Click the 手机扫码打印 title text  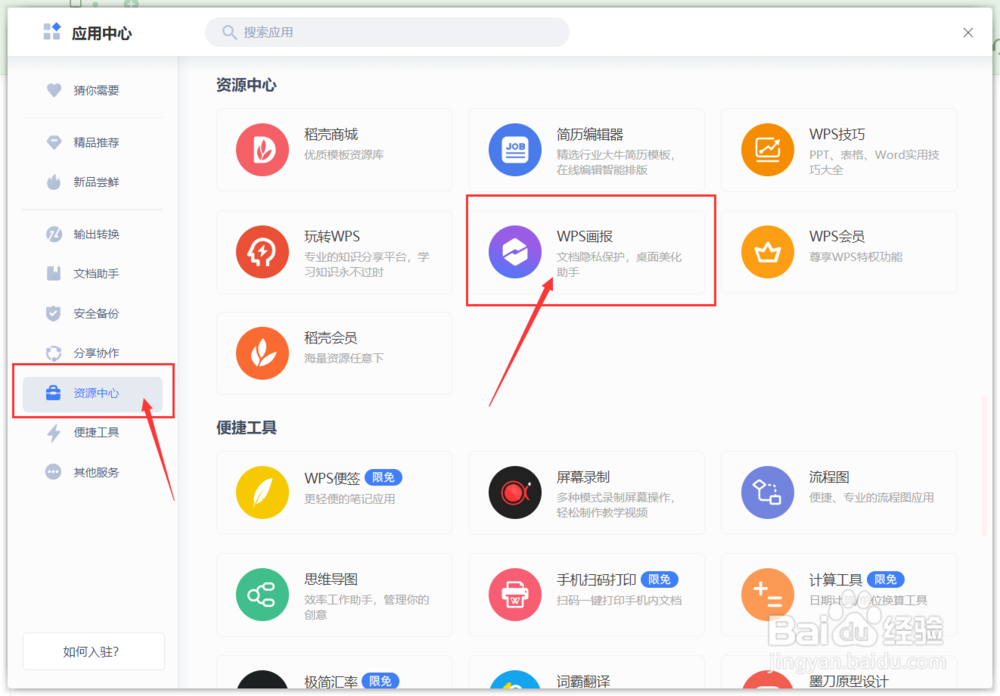596,579
